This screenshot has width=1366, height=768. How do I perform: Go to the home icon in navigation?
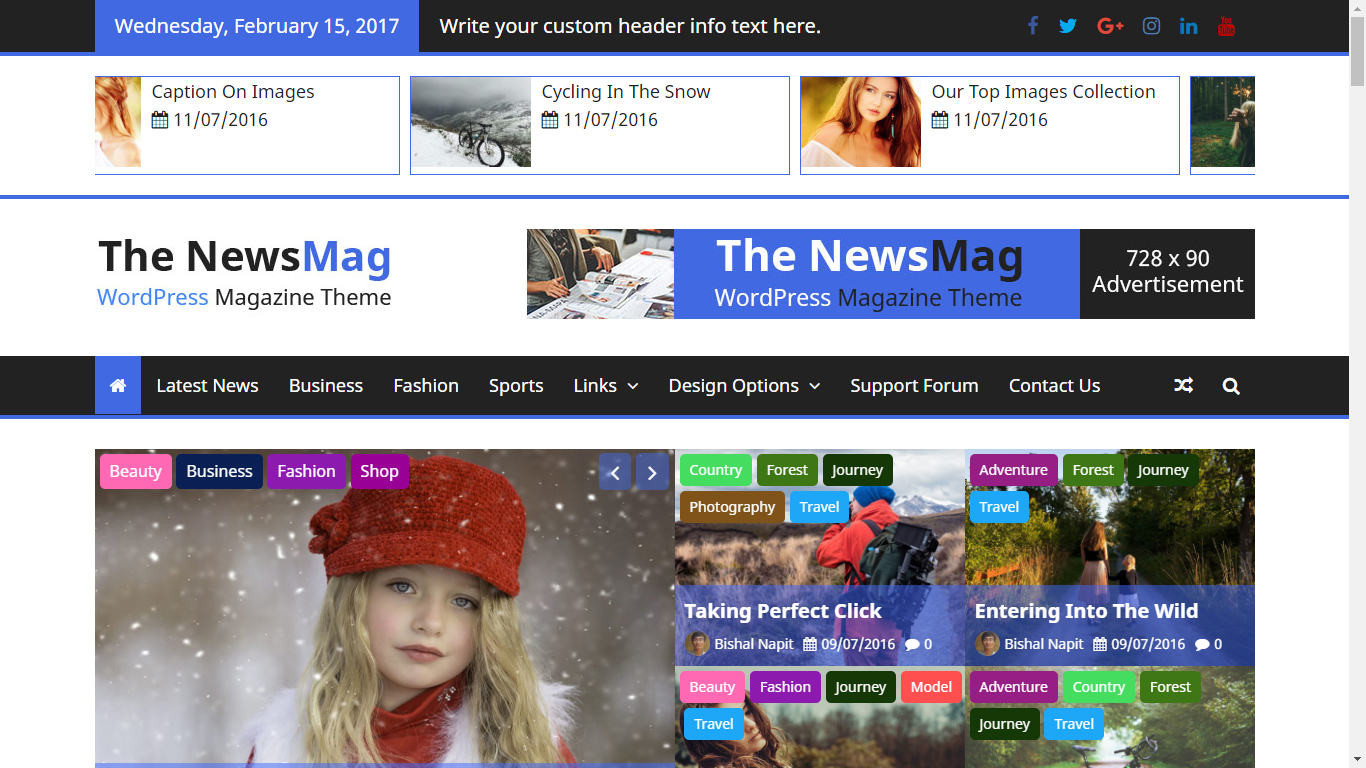(x=118, y=385)
